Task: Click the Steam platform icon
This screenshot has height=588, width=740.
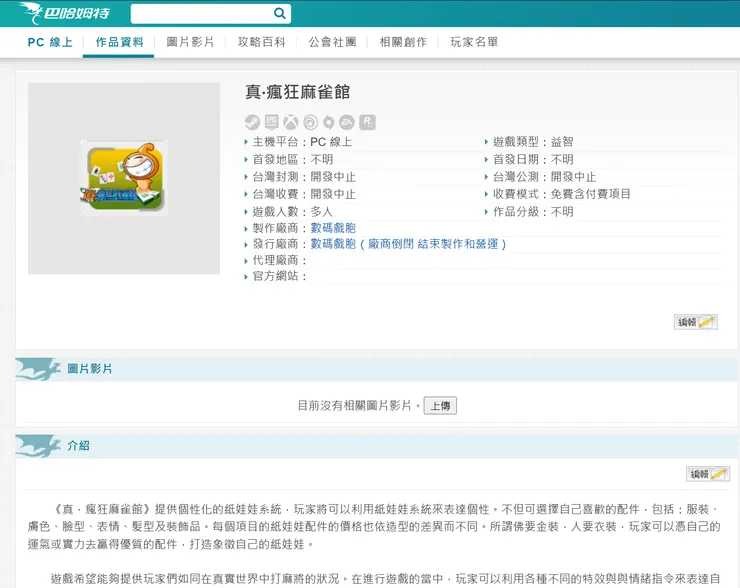Action: 252,122
